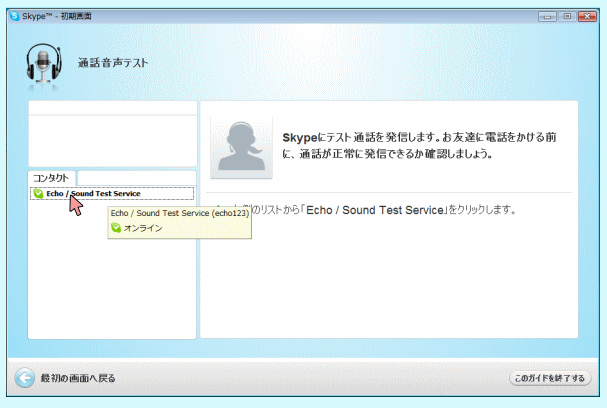Click the blank tab next to コンタクト

[x=136, y=178]
